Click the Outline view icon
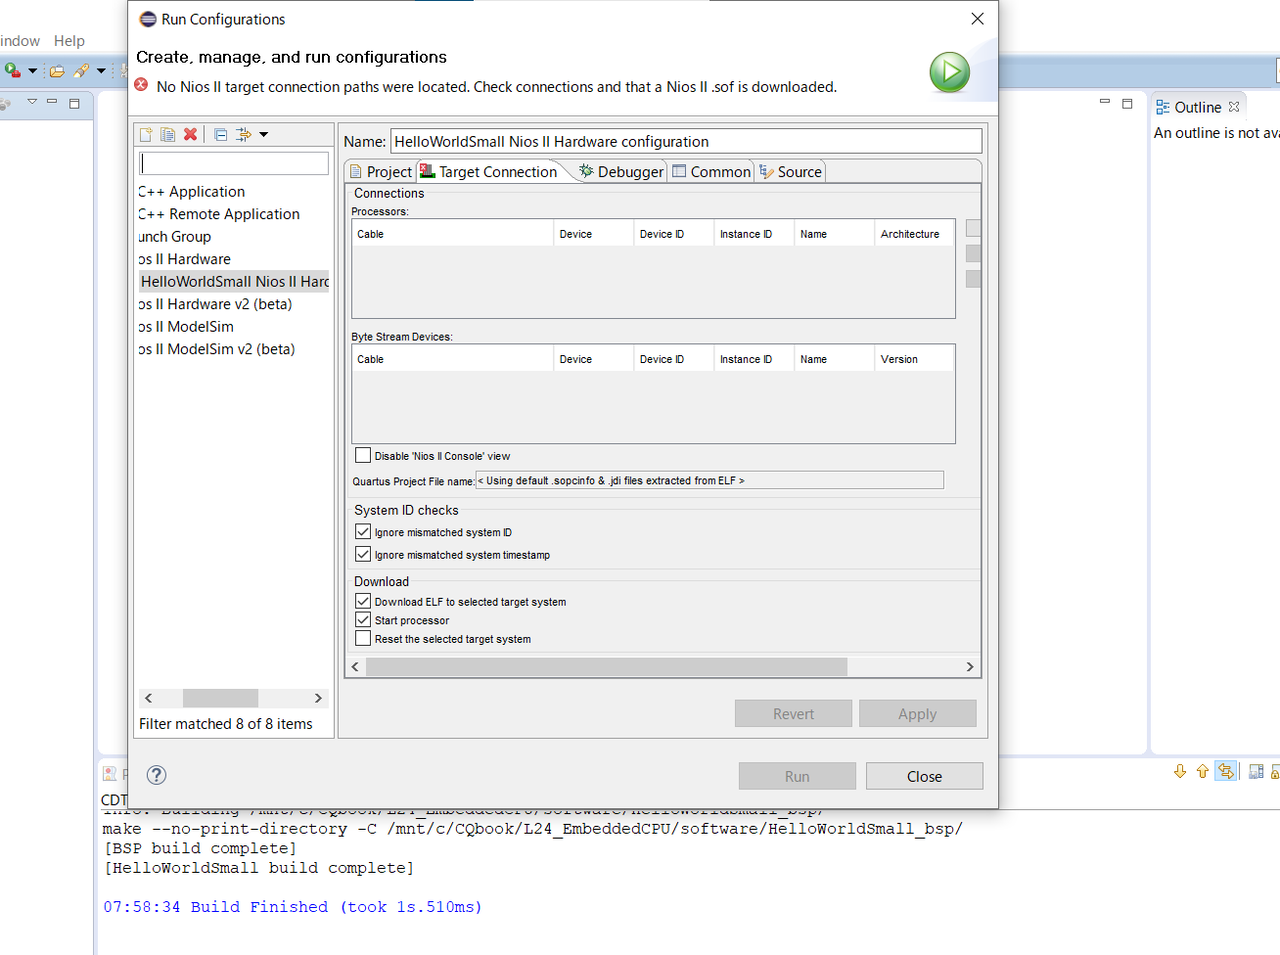 (1163, 107)
